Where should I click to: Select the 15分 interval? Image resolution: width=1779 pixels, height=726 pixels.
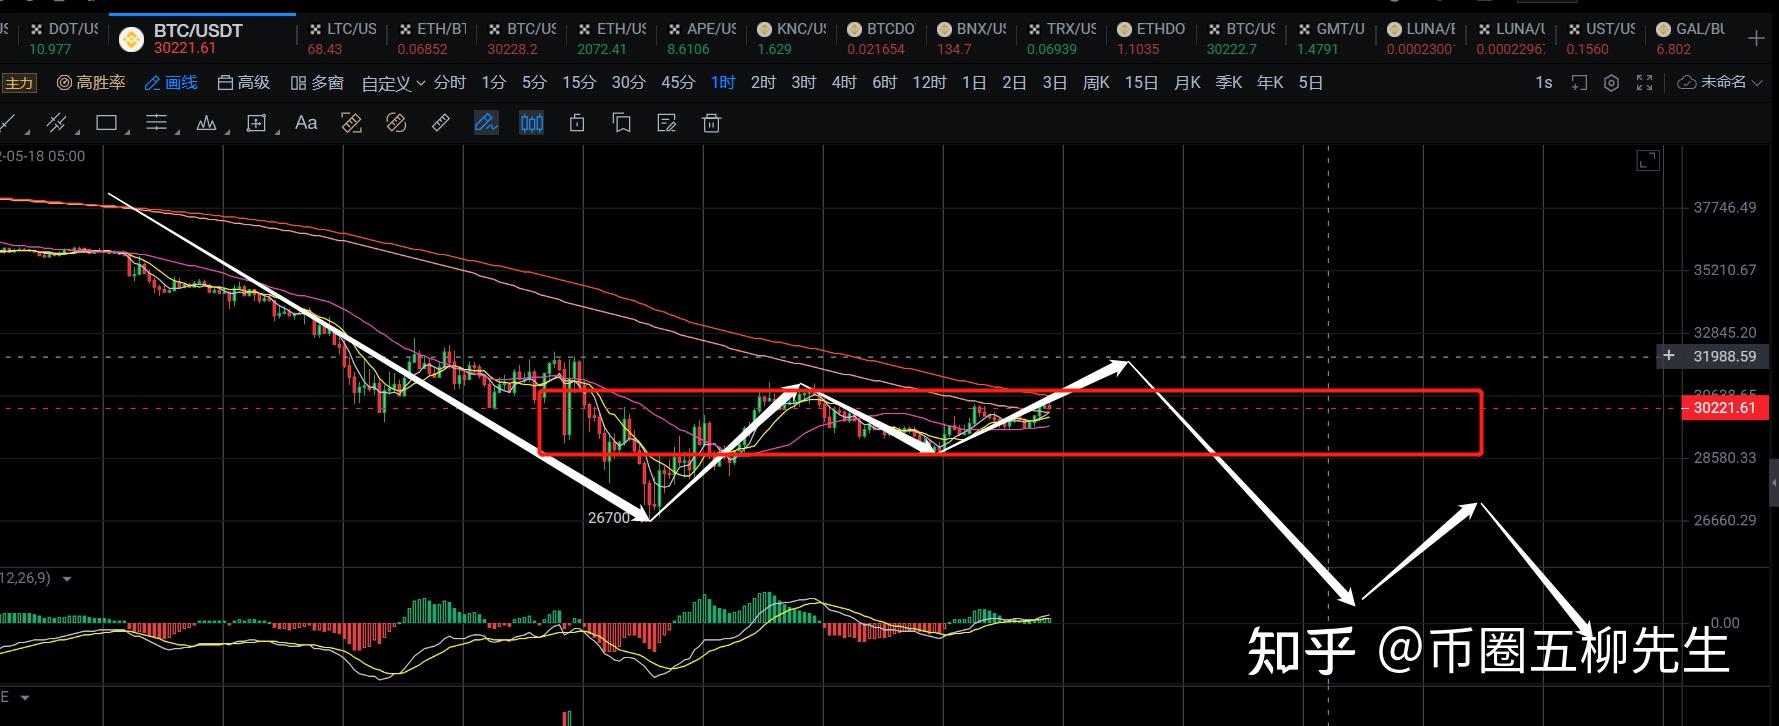(x=578, y=82)
